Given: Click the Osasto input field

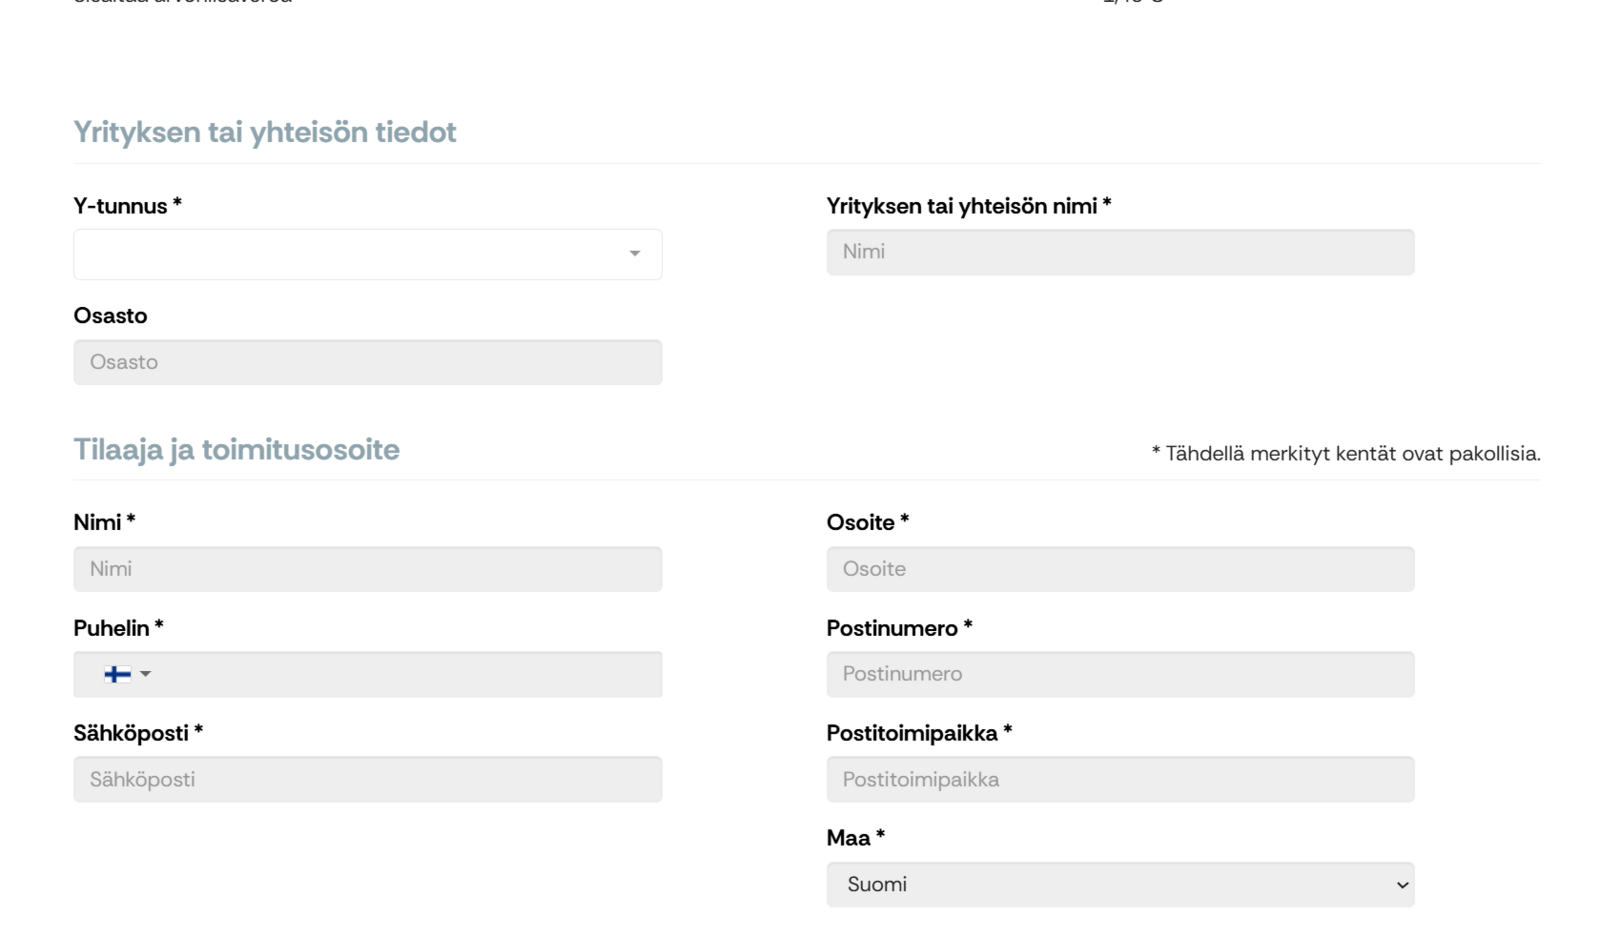Looking at the screenshot, I should click(367, 362).
